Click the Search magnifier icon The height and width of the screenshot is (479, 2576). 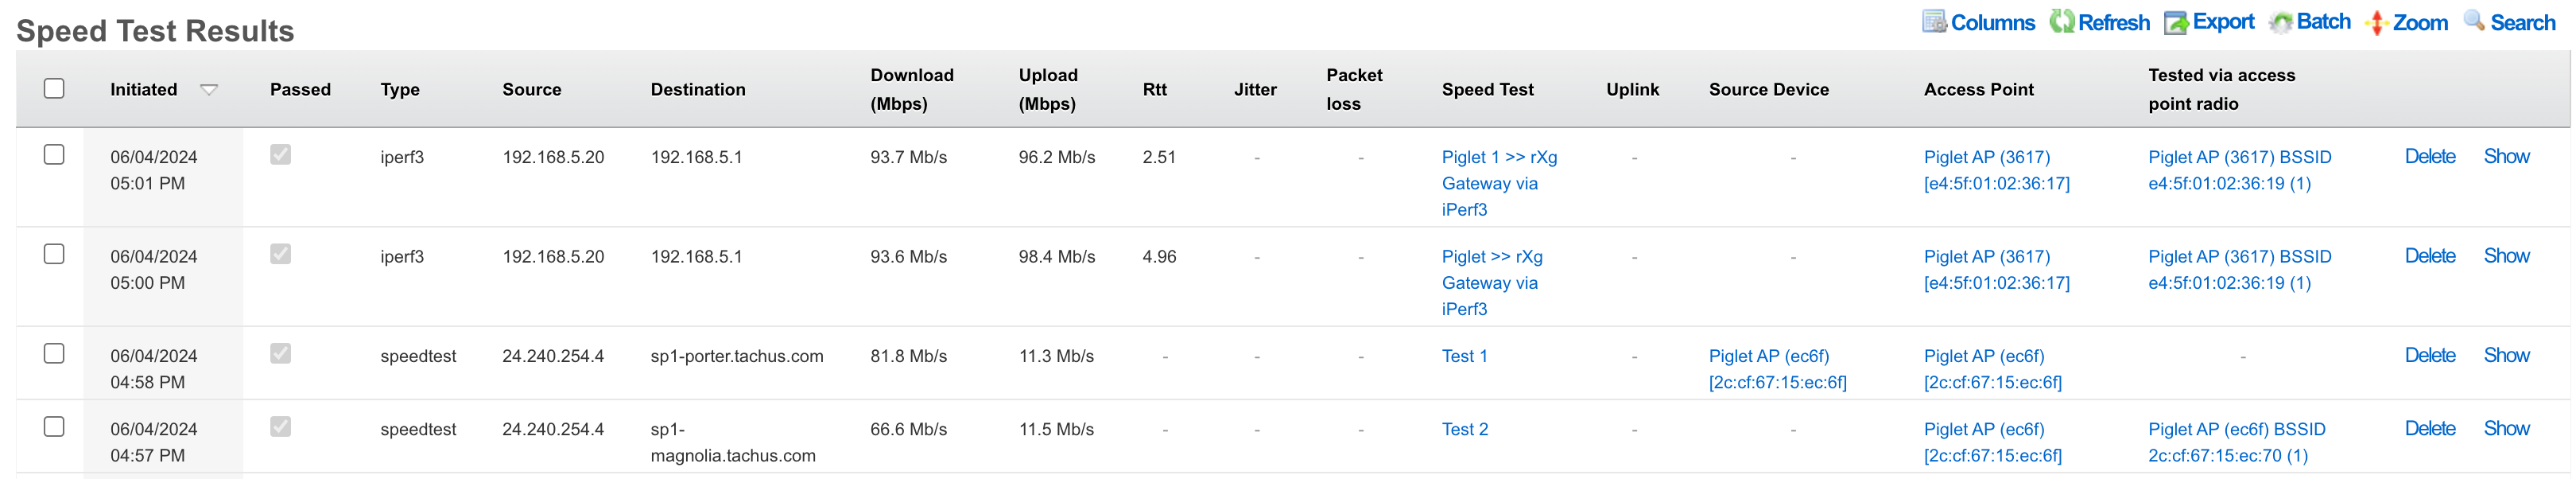2474,21
